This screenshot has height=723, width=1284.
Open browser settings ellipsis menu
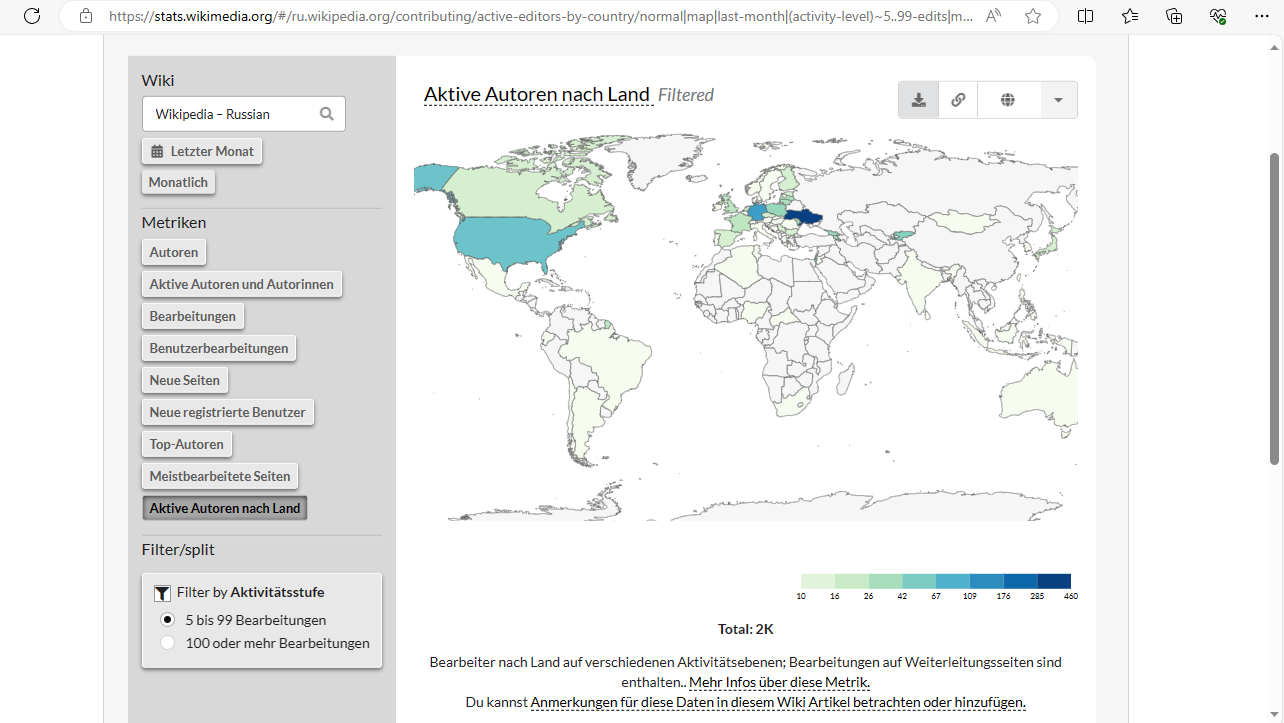pos(1262,16)
